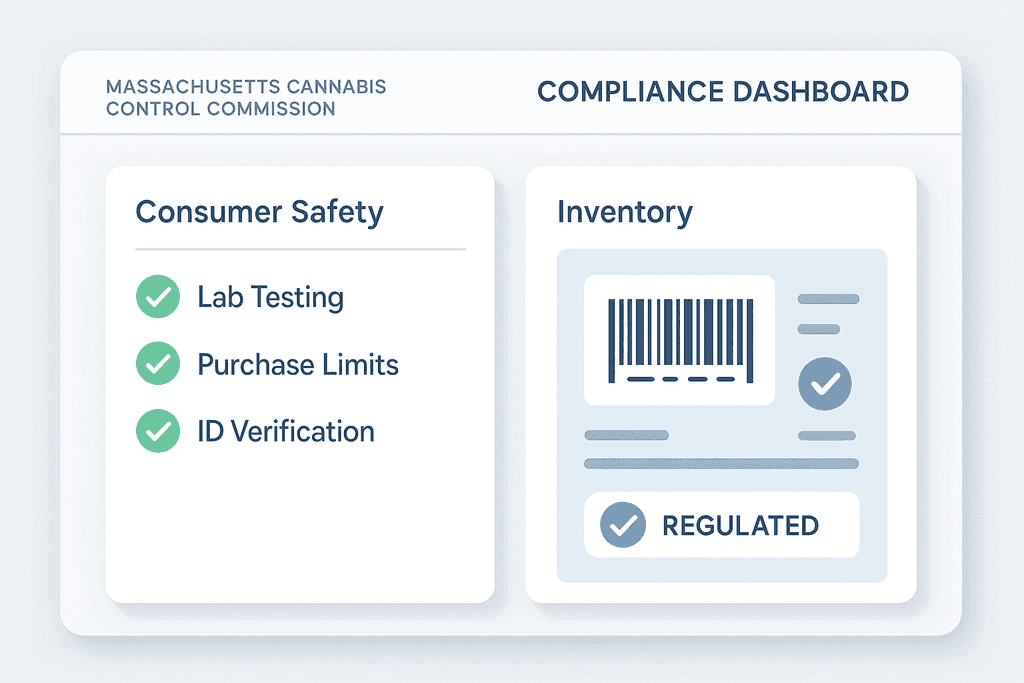Select the Purchase Limits label

click(298, 364)
